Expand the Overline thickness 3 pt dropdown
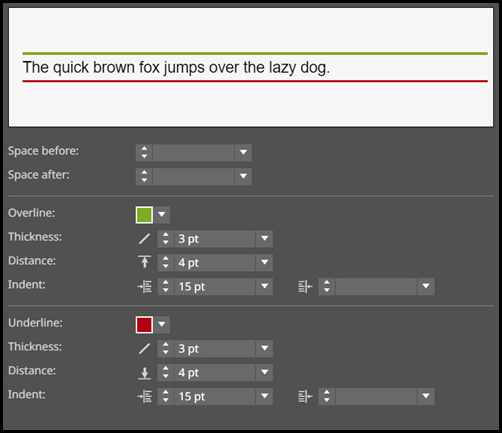 coord(265,239)
